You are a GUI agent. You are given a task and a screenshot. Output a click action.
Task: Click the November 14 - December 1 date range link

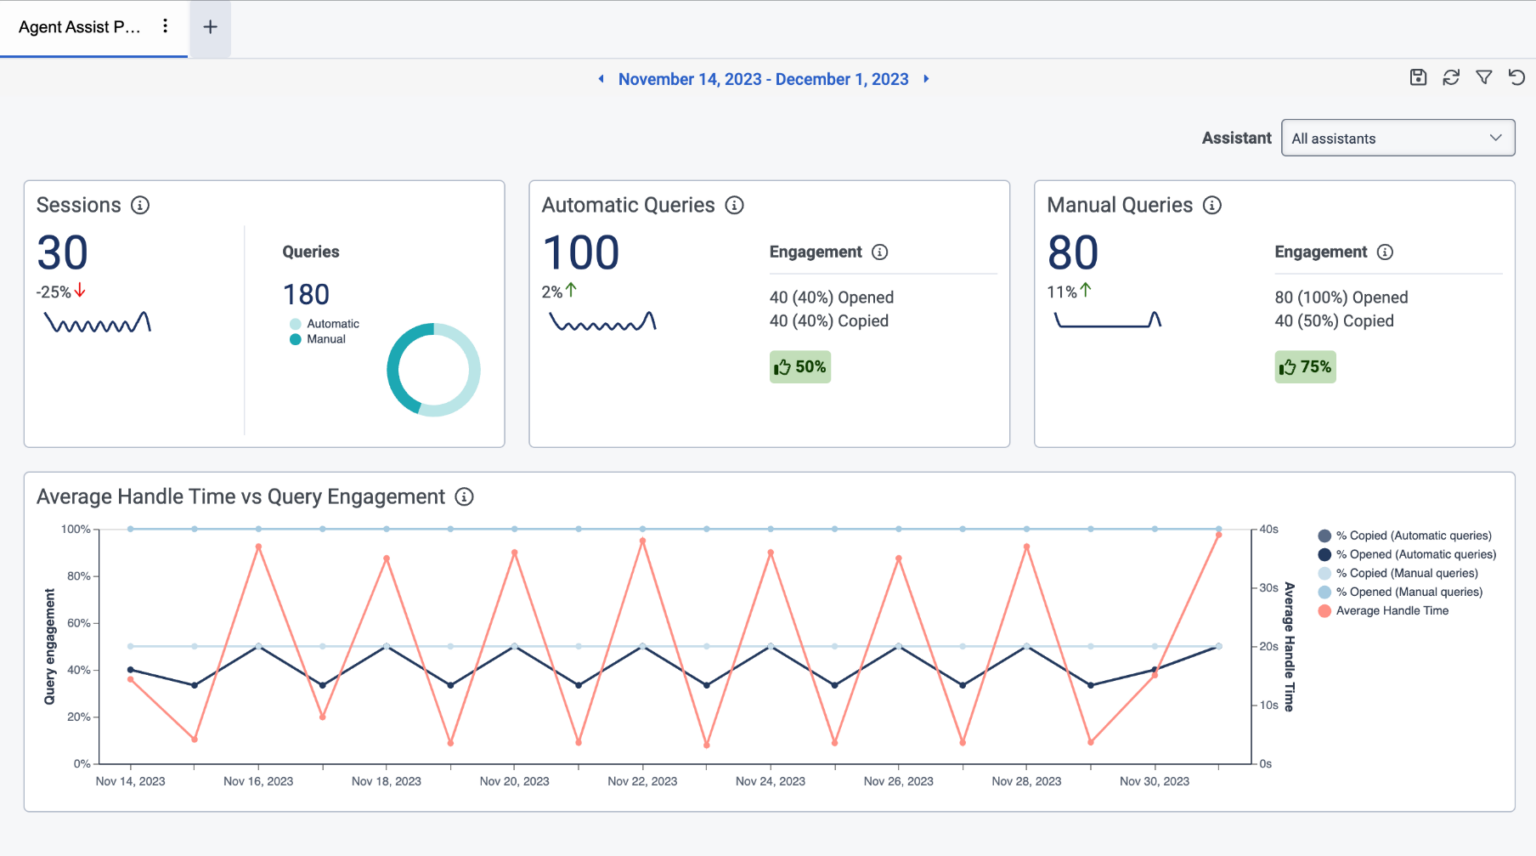pos(763,78)
